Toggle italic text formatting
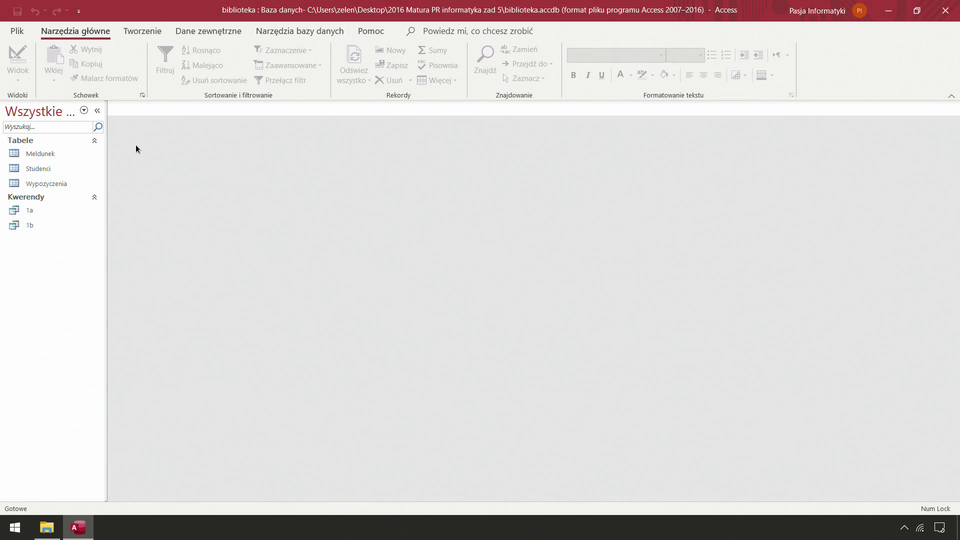The image size is (960, 540). pyautogui.click(x=587, y=75)
